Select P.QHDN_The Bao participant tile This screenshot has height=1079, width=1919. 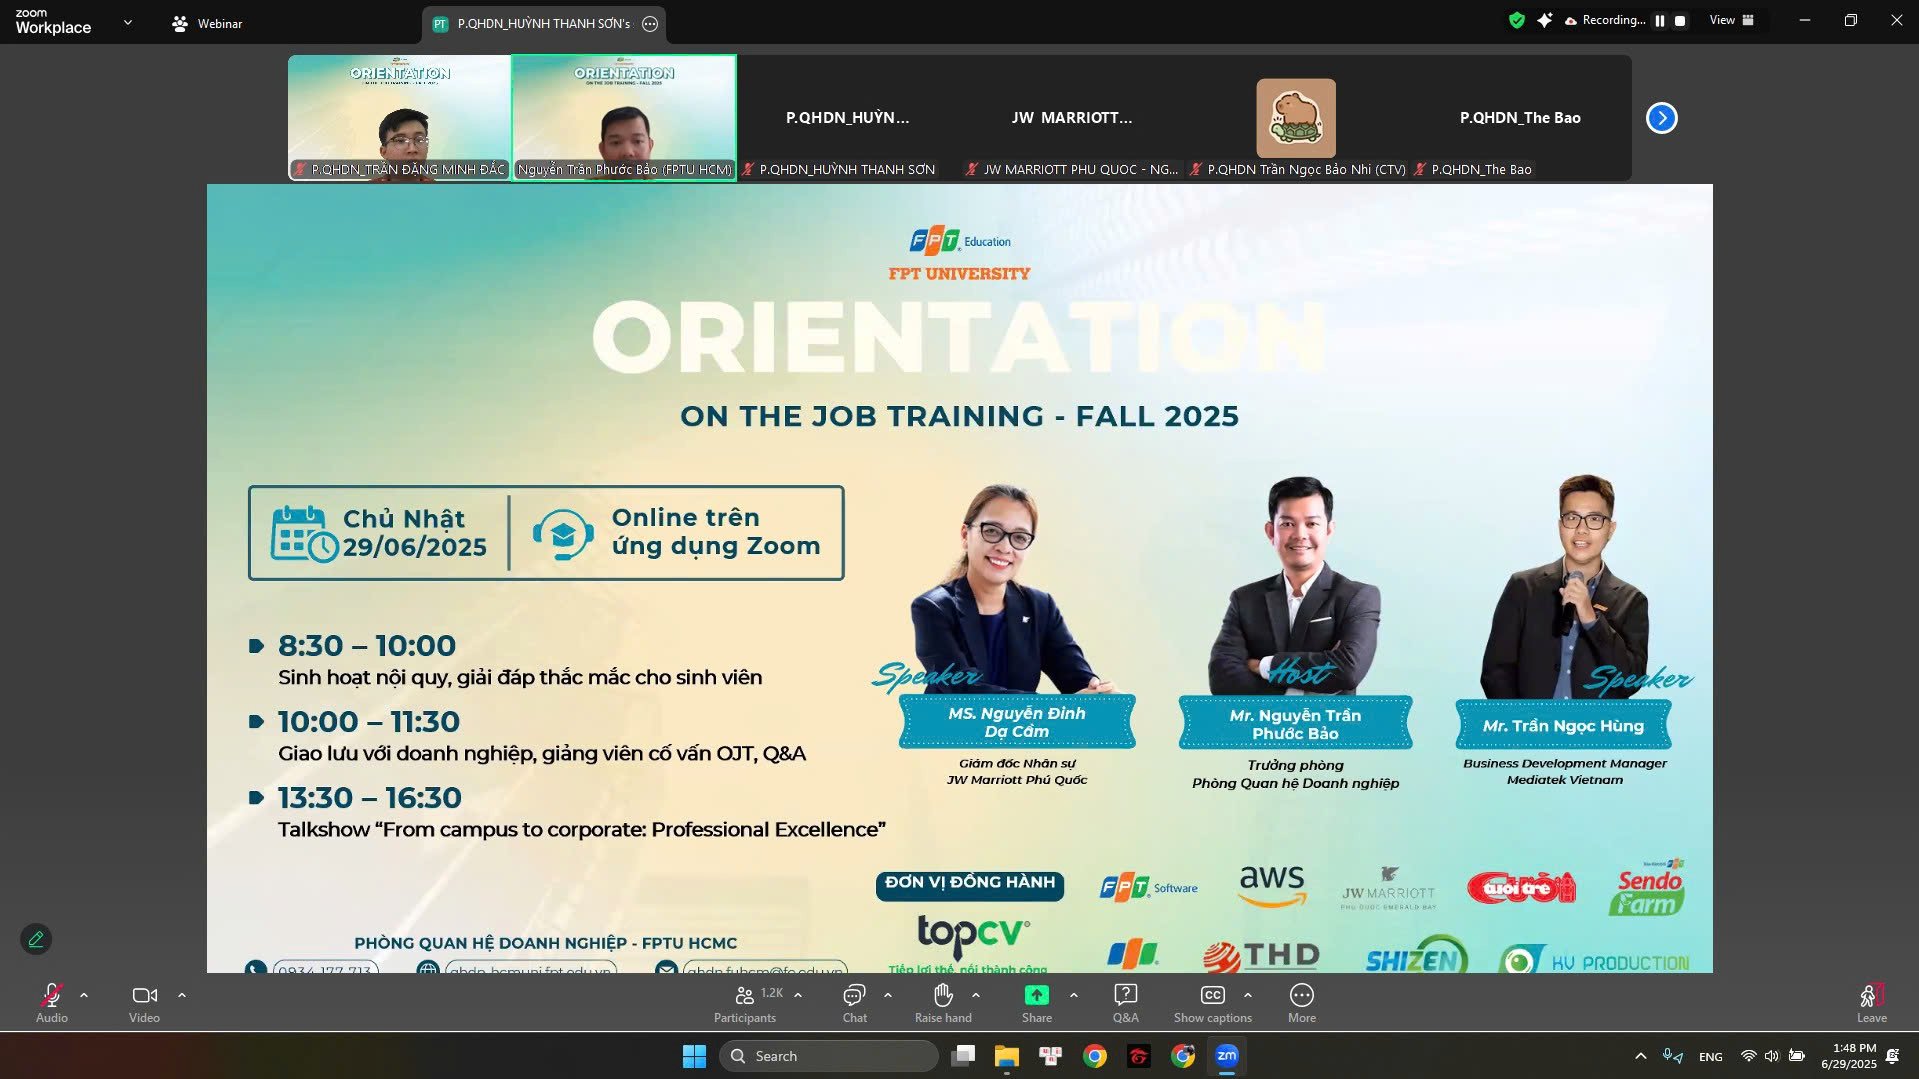tap(1520, 117)
